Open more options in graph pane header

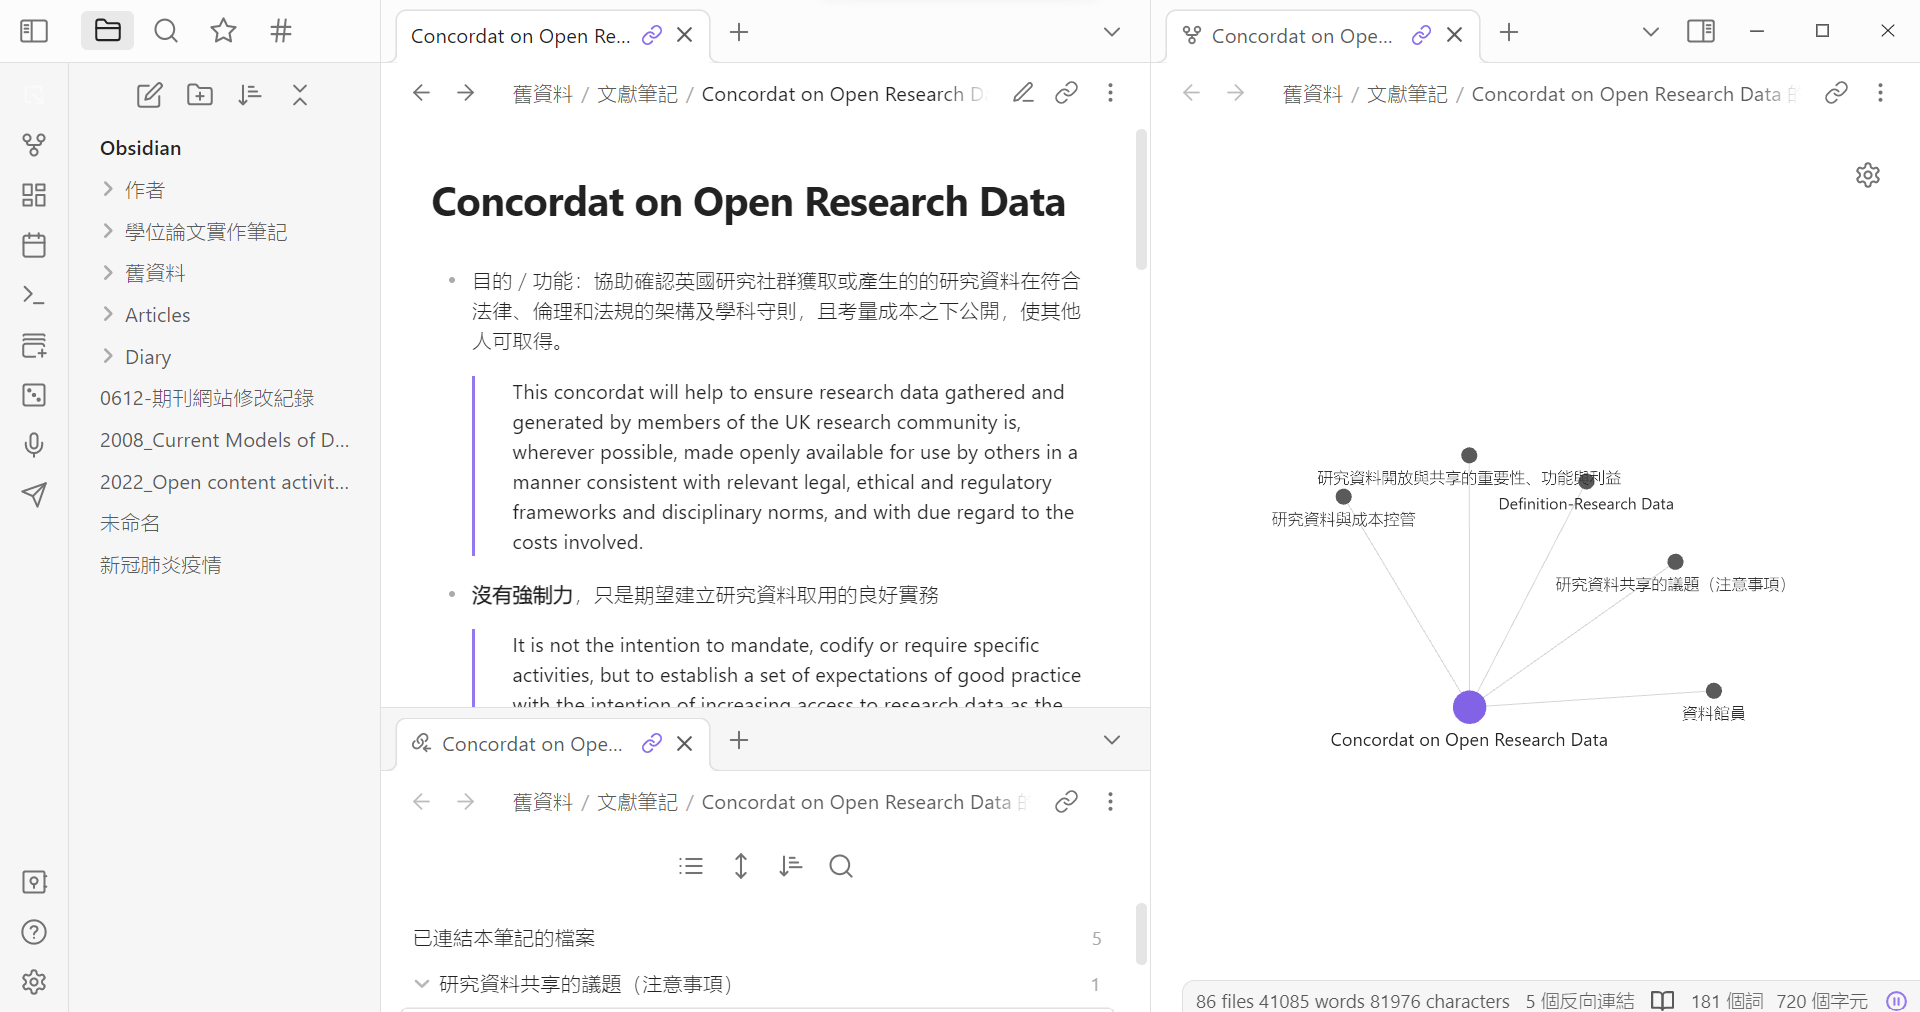[1880, 93]
